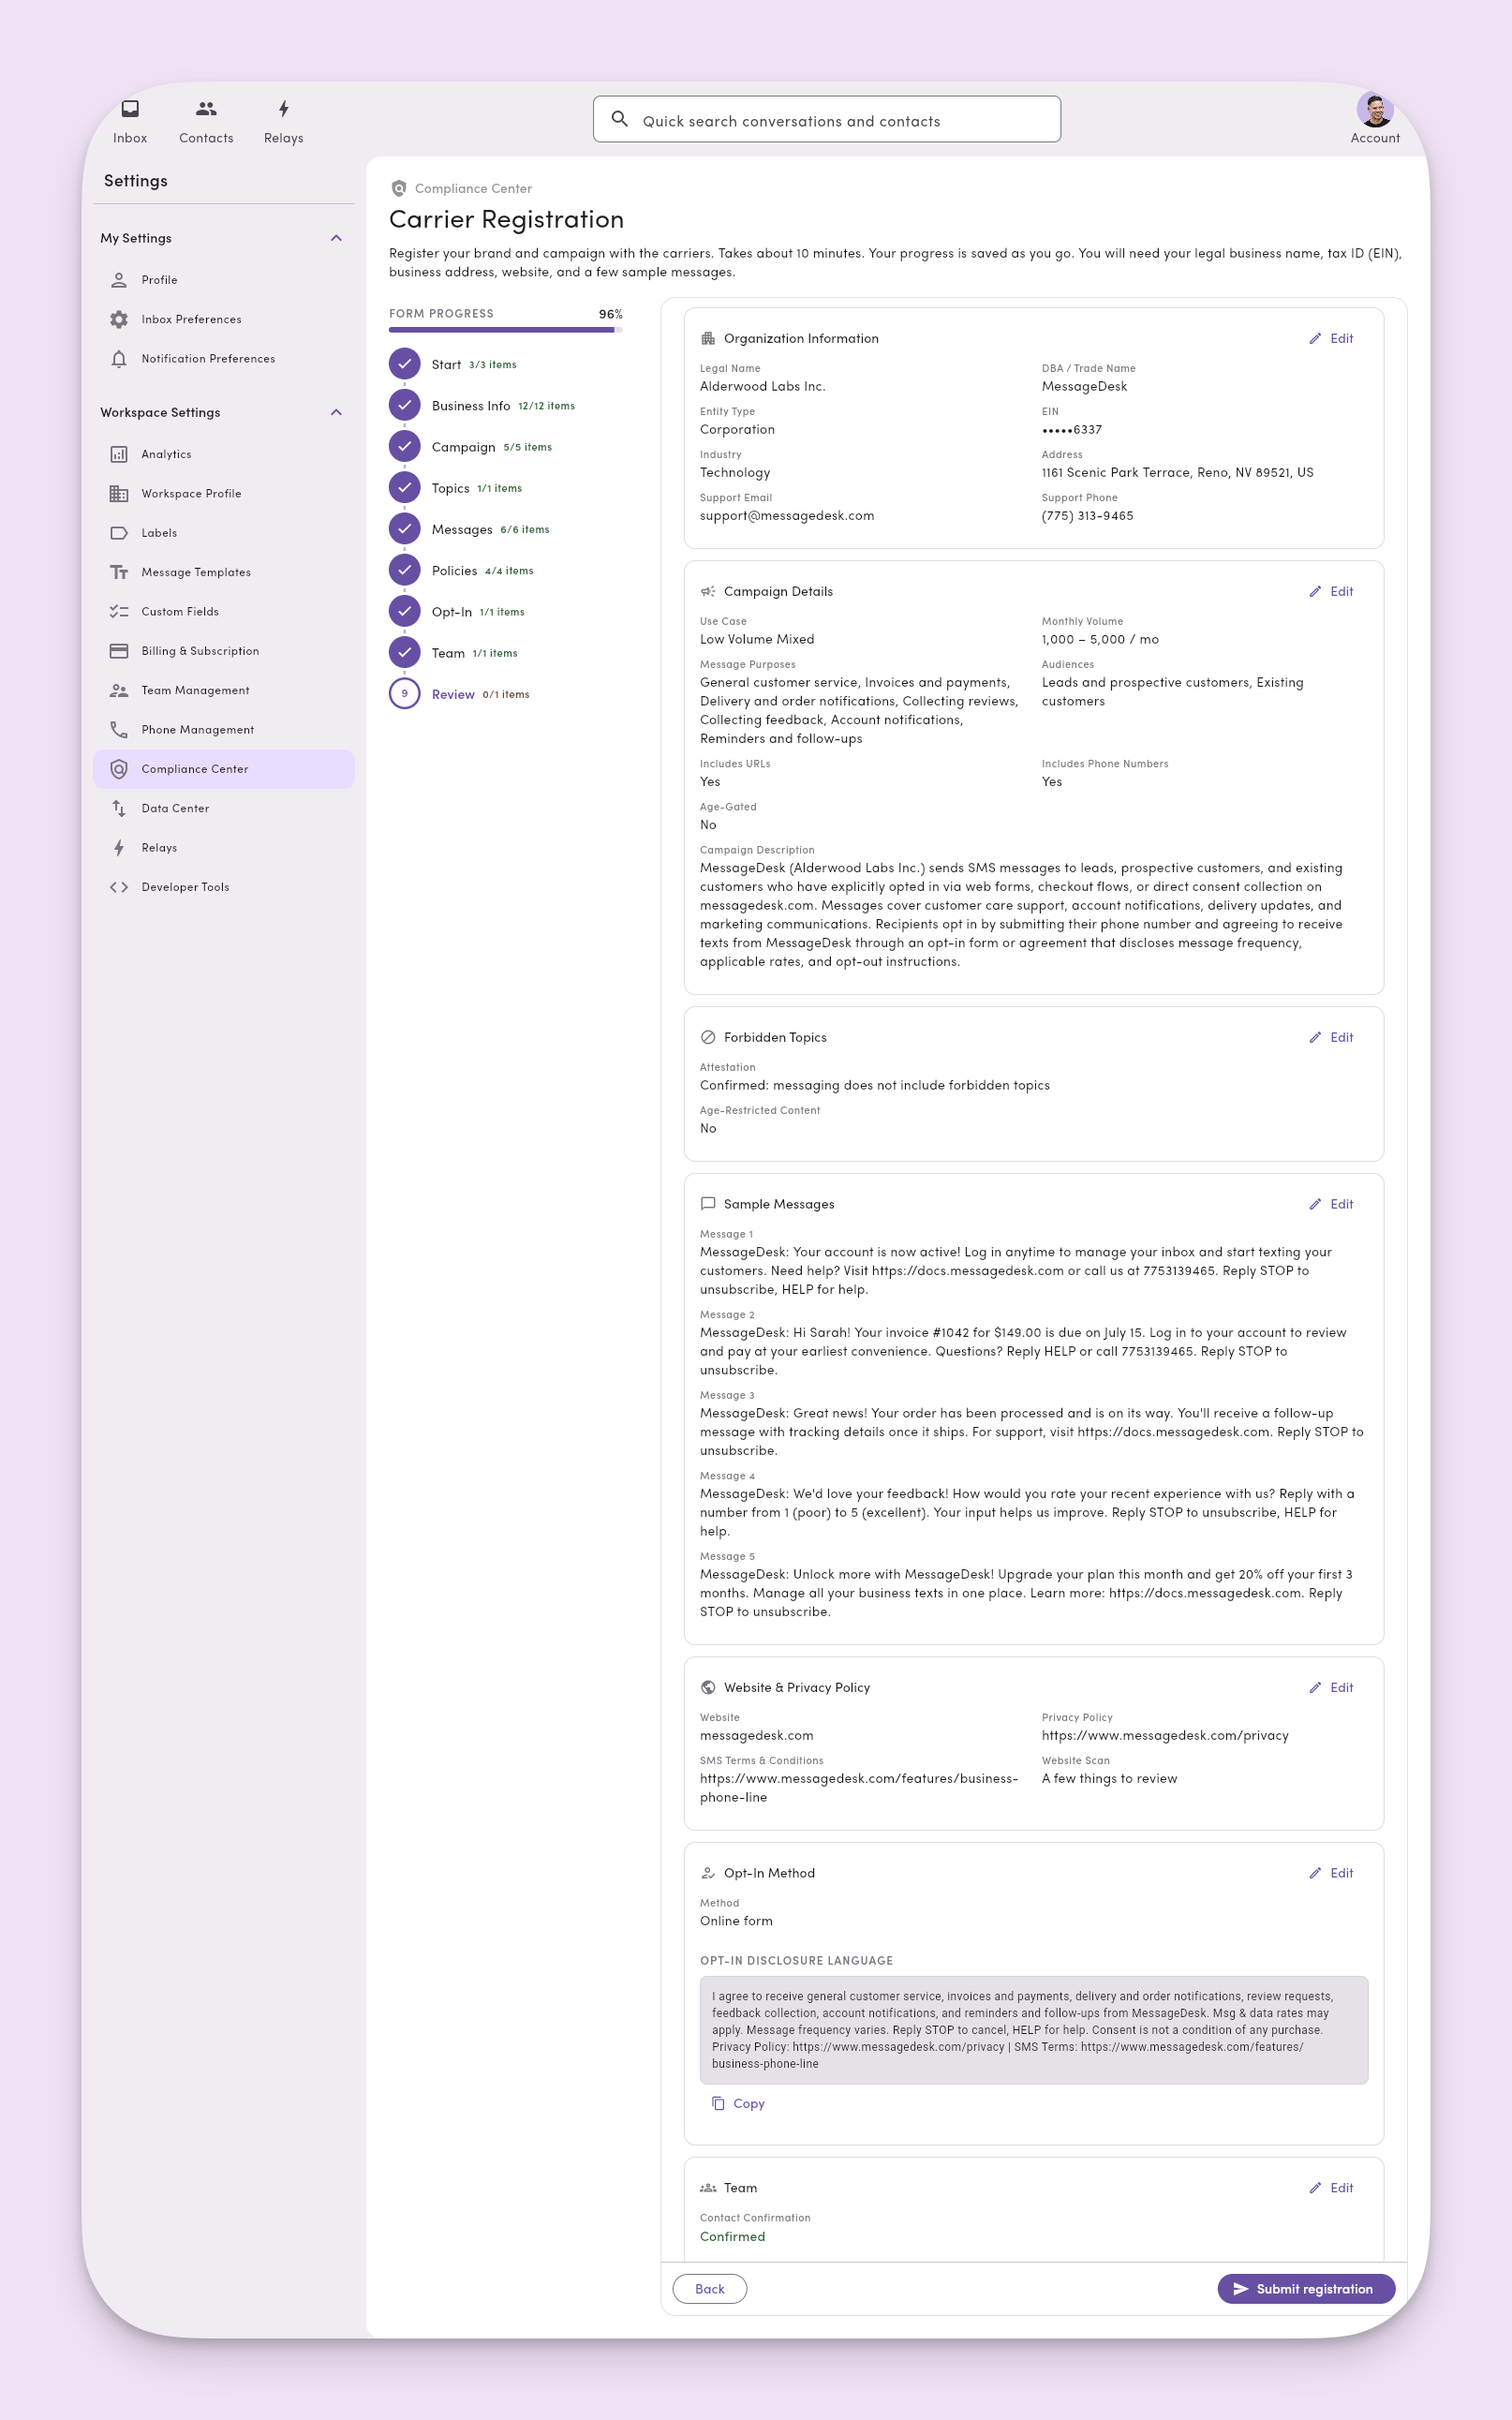Jump to the Messages step
The width and height of the screenshot is (1512, 2420).
click(470, 529)
